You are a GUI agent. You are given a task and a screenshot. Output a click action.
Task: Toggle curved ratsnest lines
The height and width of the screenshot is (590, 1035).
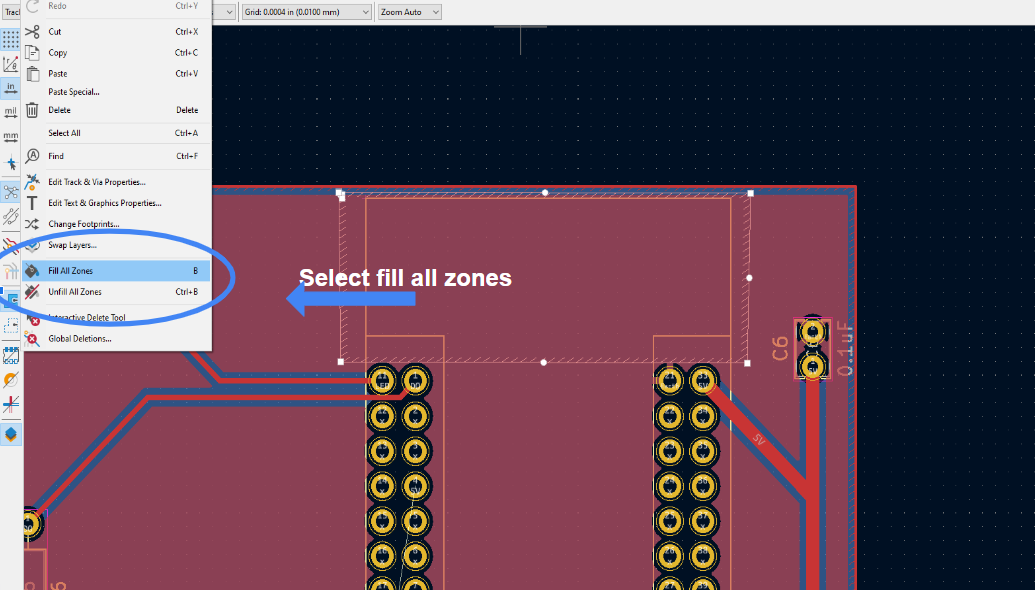pos(11,216)
